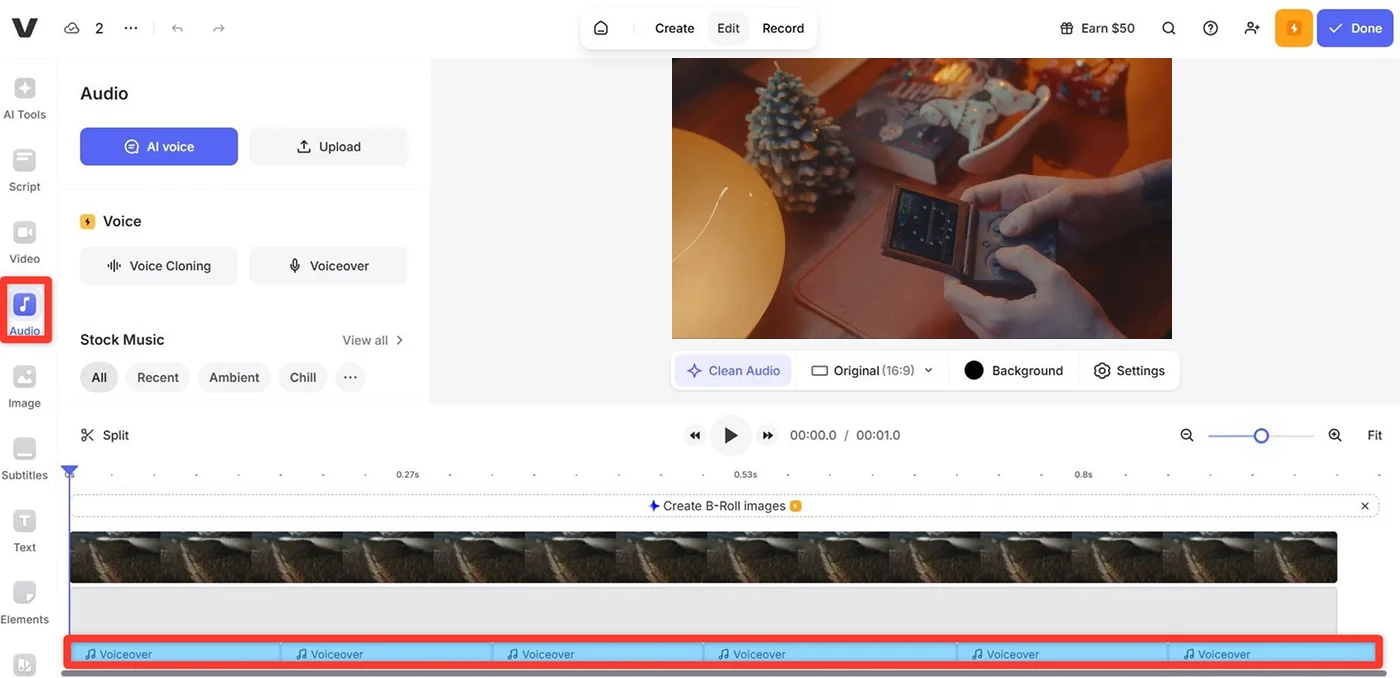Click the invite collaborator icon
This screenshot has height=678, width=1400.
point(1252,28)
